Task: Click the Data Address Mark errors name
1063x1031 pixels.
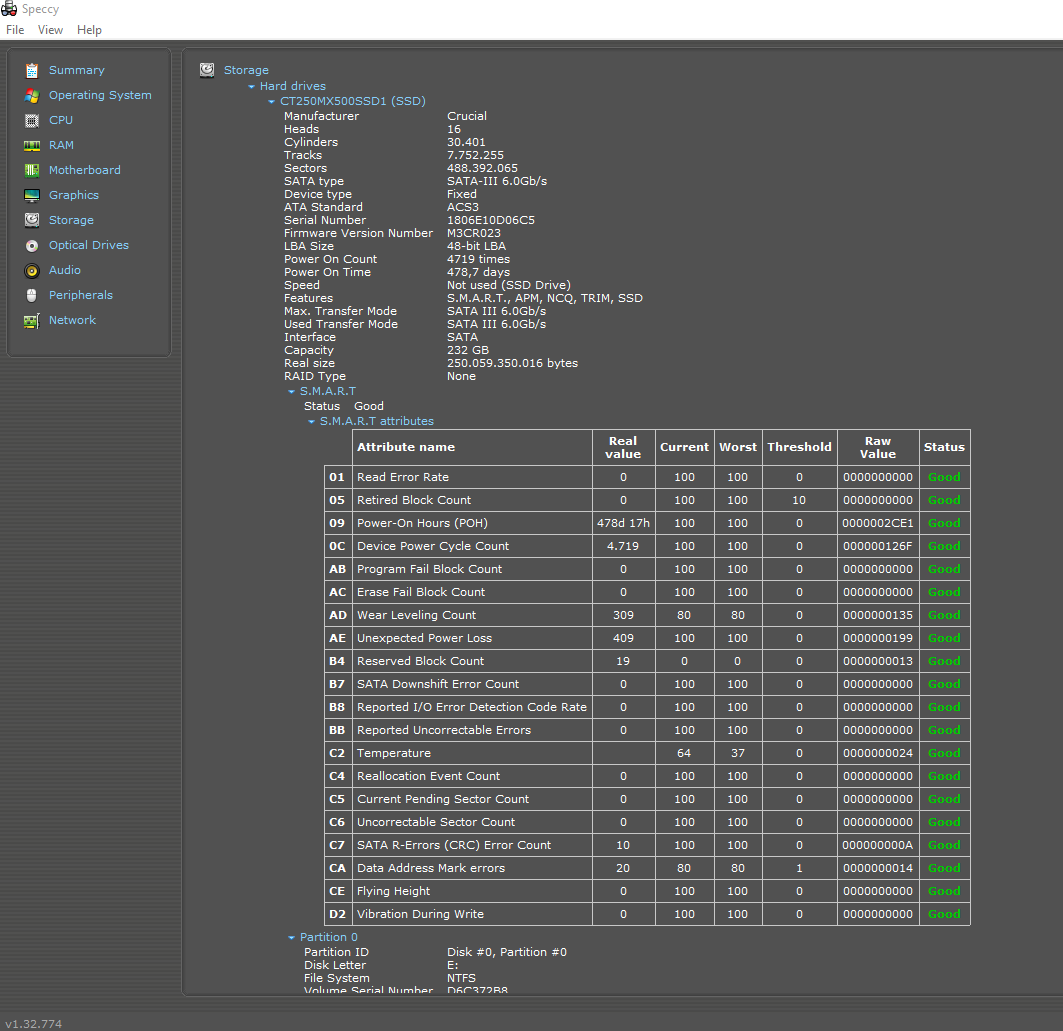Action: tap(431, 868)
